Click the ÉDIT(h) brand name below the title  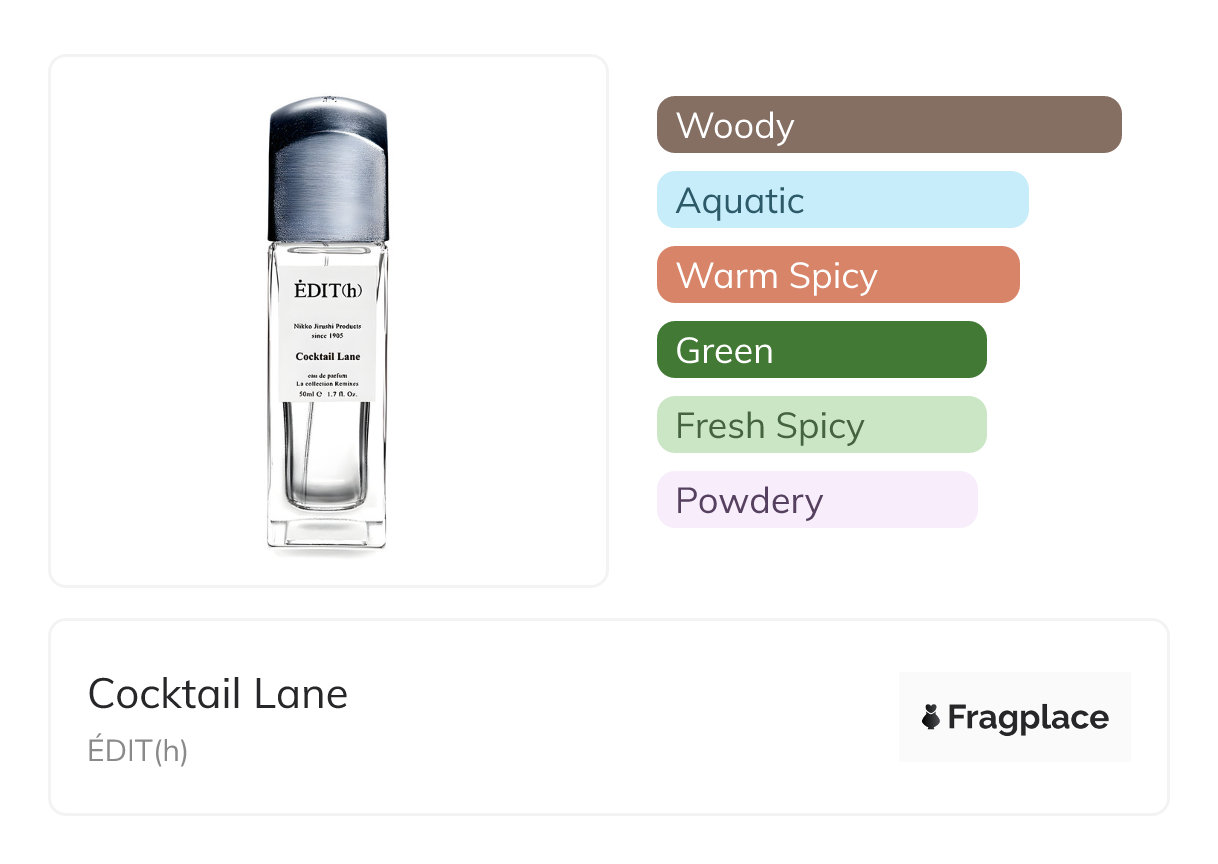click(x=138, y=750)
